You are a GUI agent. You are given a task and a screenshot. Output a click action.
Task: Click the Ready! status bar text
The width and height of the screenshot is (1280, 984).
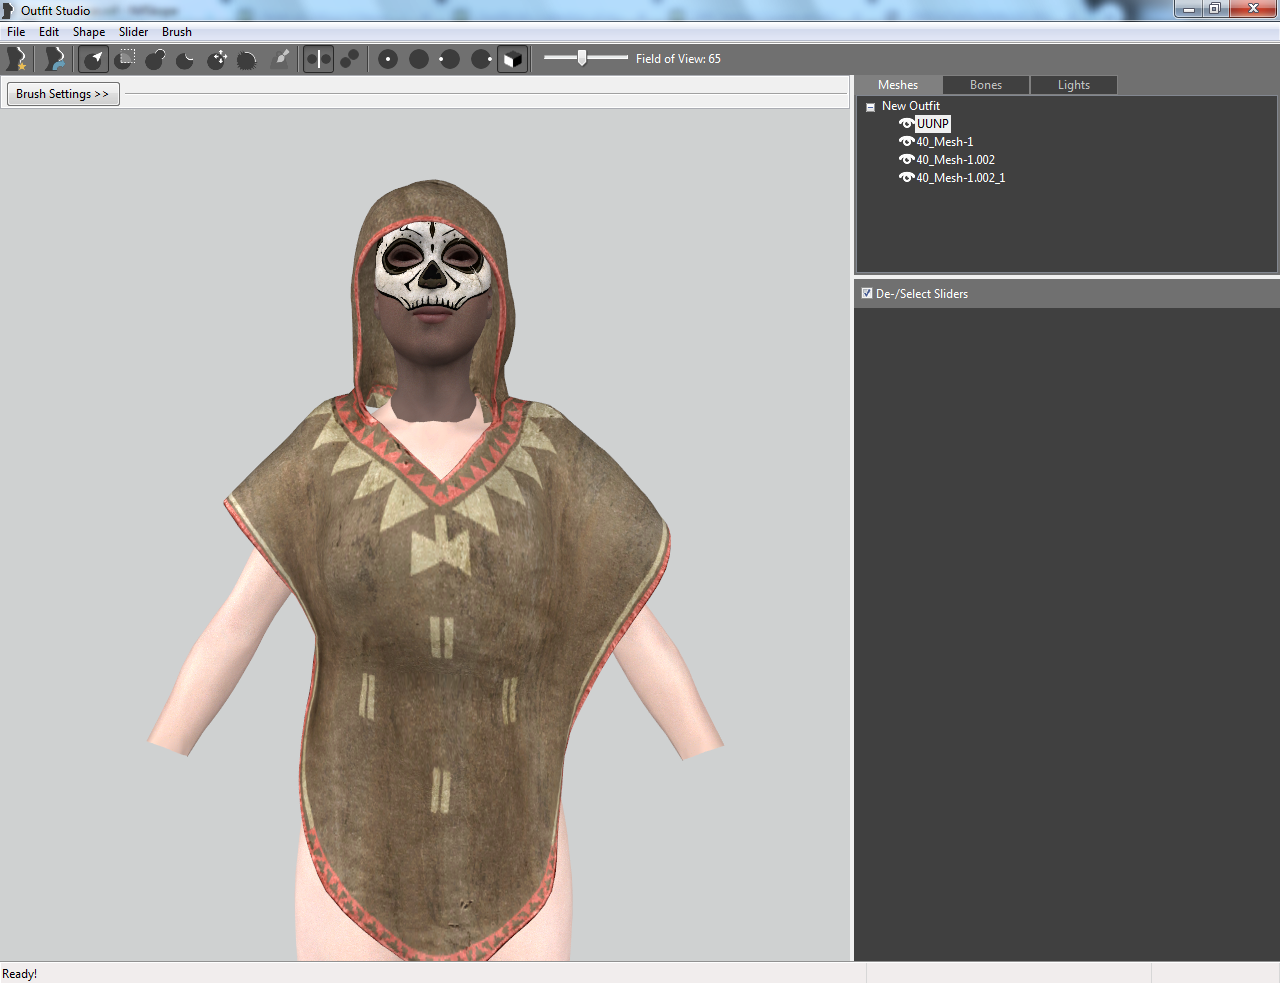tap(20, 974)
